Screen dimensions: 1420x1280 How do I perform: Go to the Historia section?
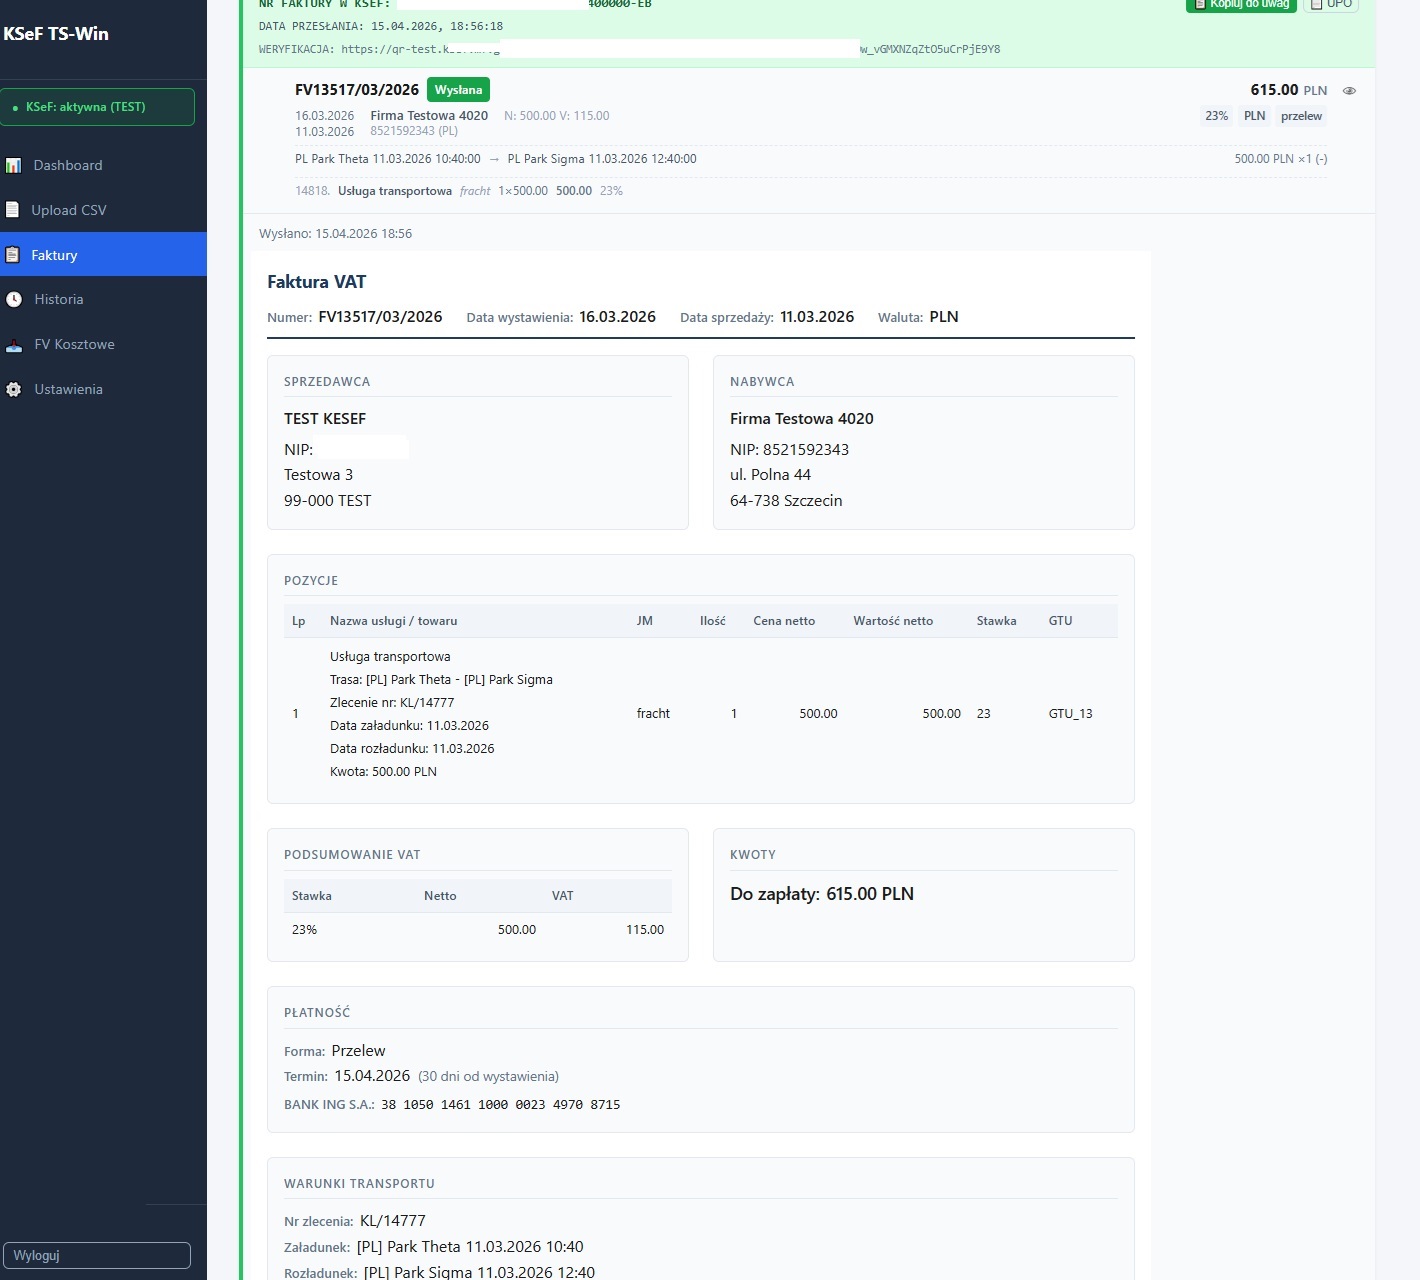click(x=58, y=300)
